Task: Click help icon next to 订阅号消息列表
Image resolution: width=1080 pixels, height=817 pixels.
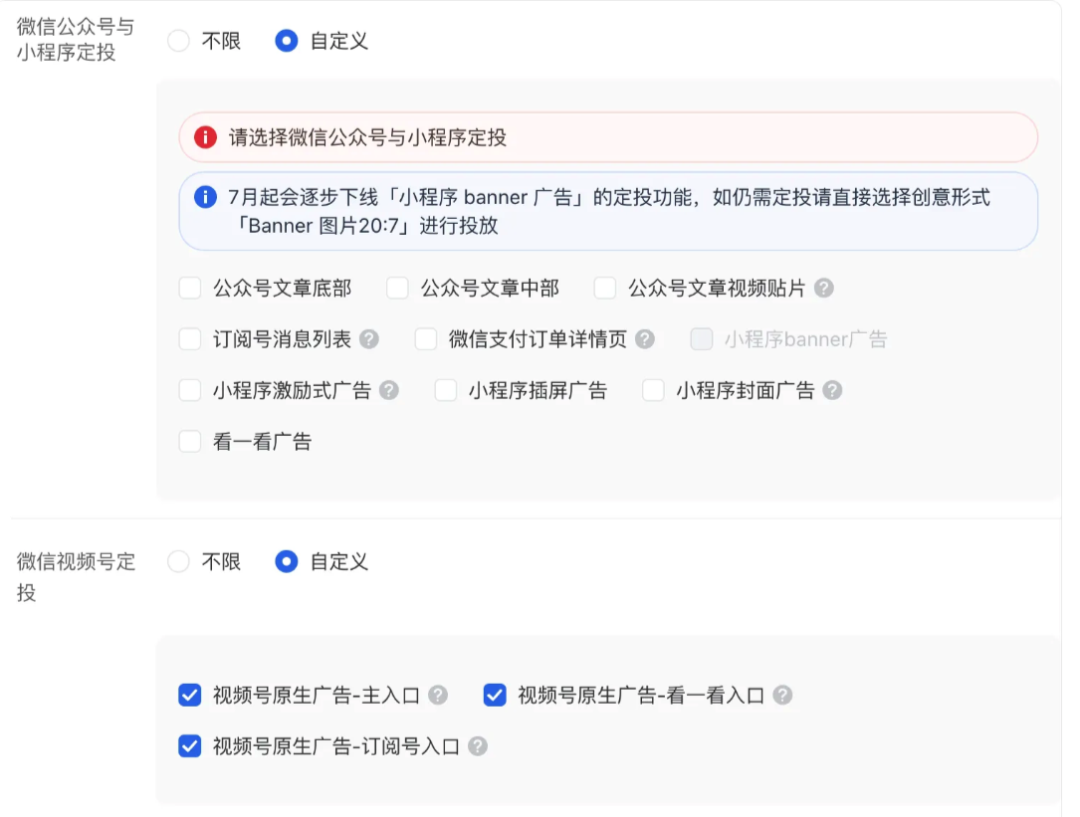Action: point(369,339)
